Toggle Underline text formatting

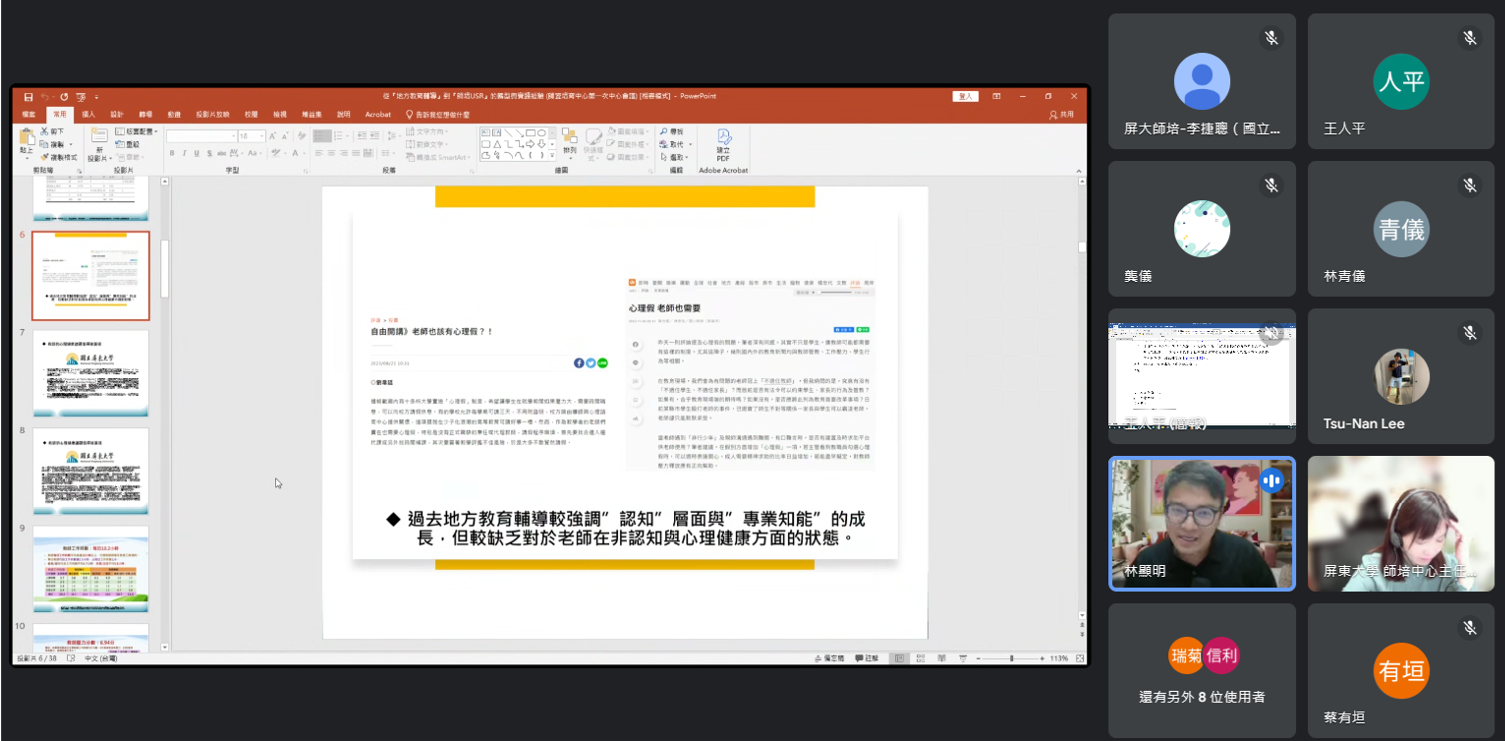tap(197, 153)
